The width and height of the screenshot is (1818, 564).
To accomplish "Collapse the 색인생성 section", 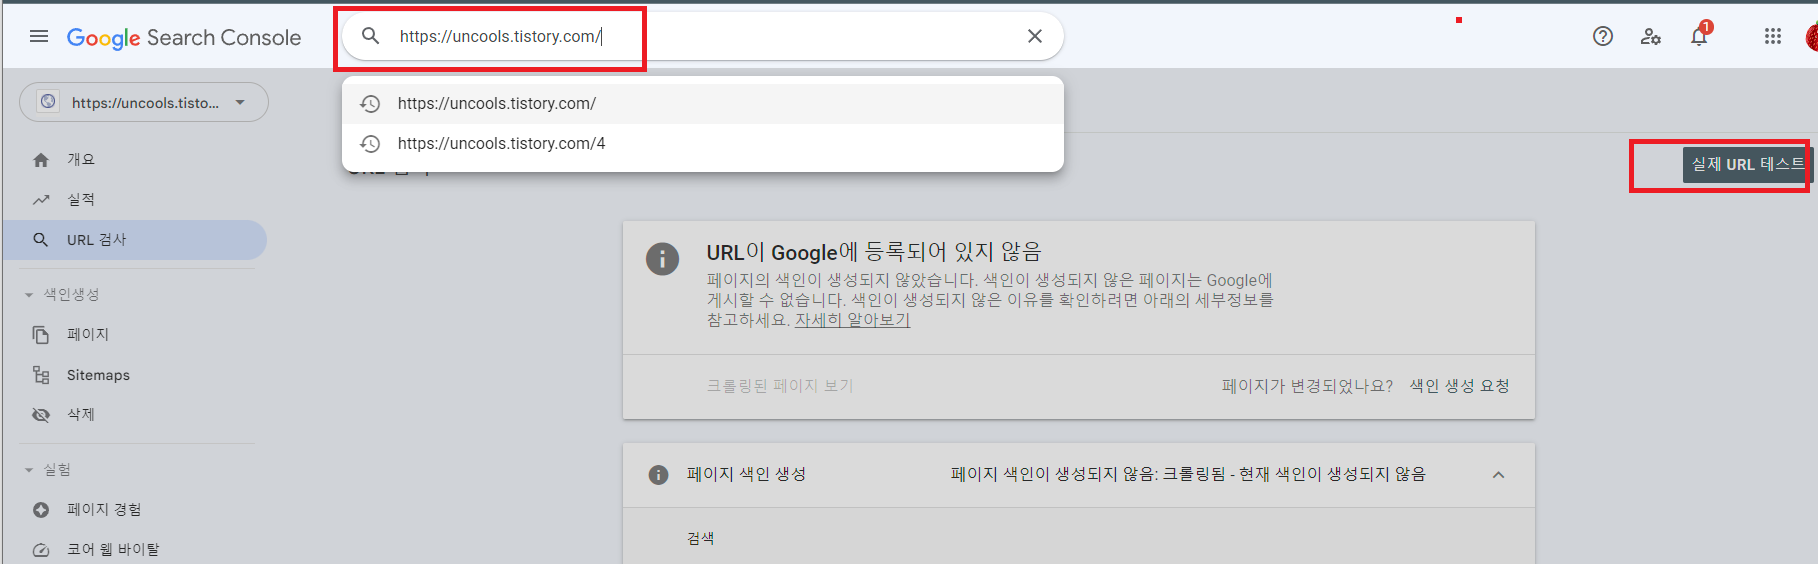I will pos(62,295).
